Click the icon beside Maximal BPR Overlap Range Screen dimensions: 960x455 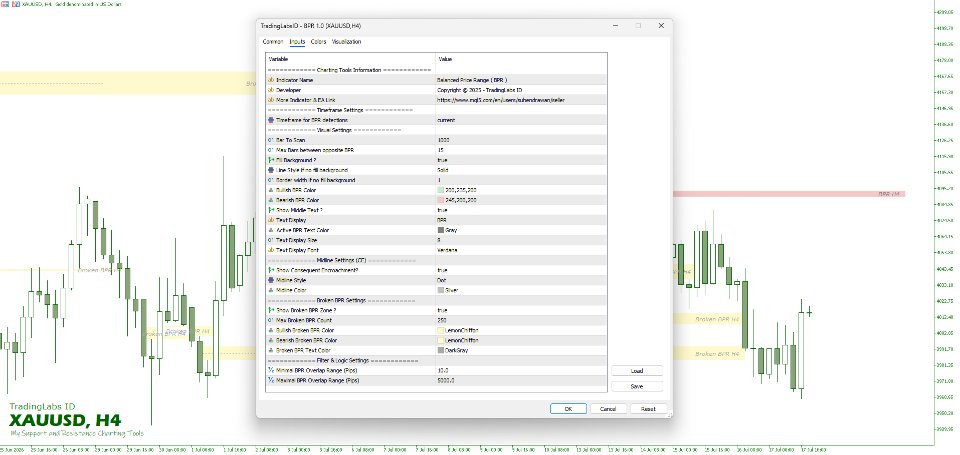coord(271,380)
